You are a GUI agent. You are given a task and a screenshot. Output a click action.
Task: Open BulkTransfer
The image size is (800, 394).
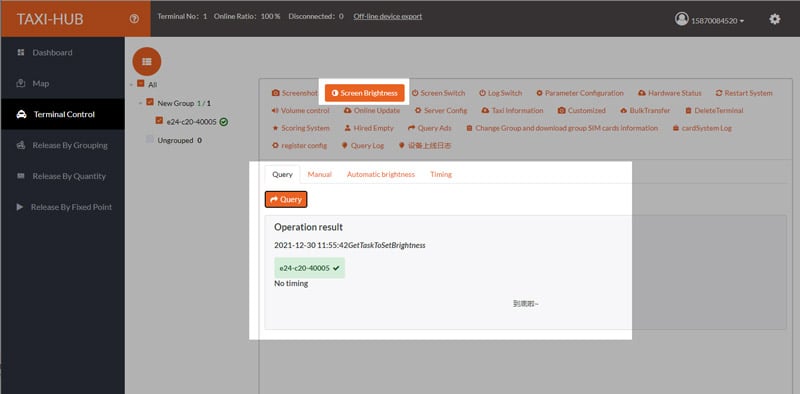[x=645, y=110]
